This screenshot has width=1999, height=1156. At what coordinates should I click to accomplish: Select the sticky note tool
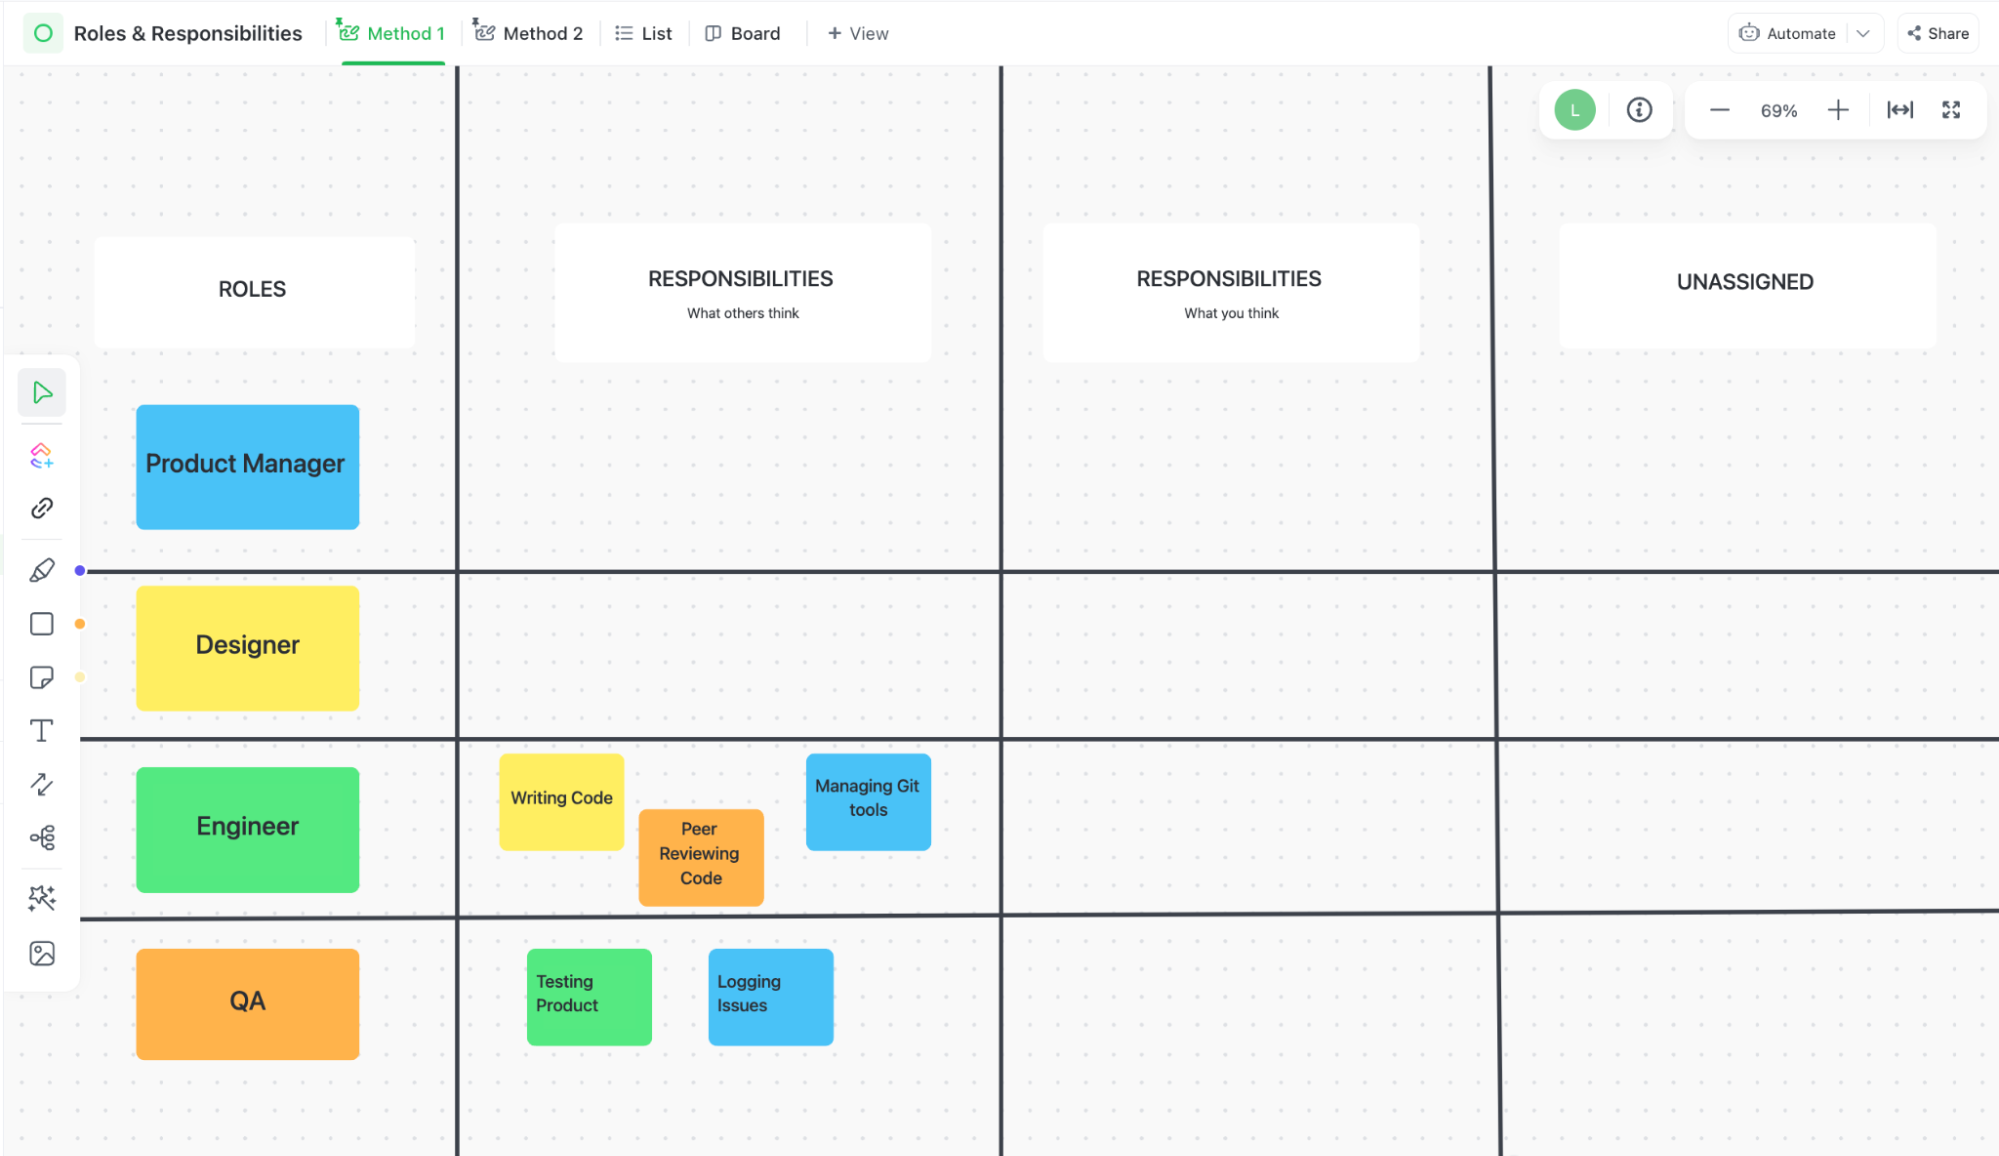[x=42, y=678]
